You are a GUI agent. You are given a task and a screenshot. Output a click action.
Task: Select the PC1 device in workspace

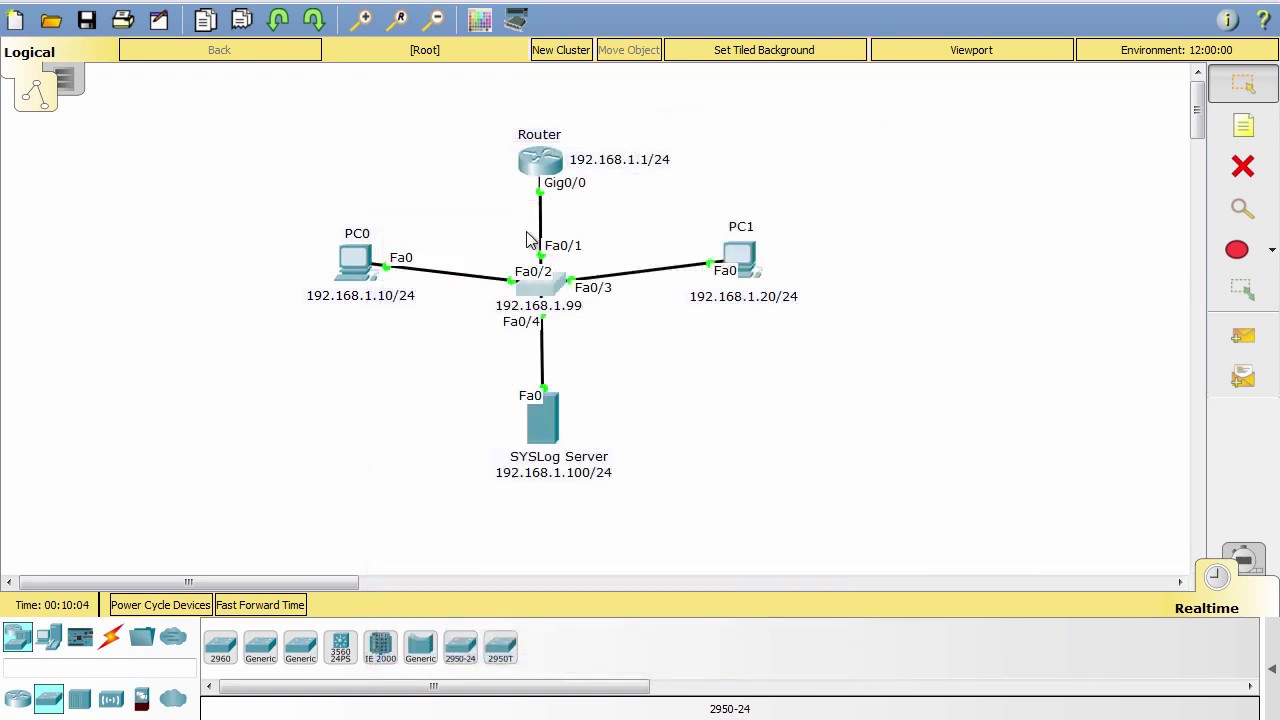pyautogui.click(x=741, y=259)
